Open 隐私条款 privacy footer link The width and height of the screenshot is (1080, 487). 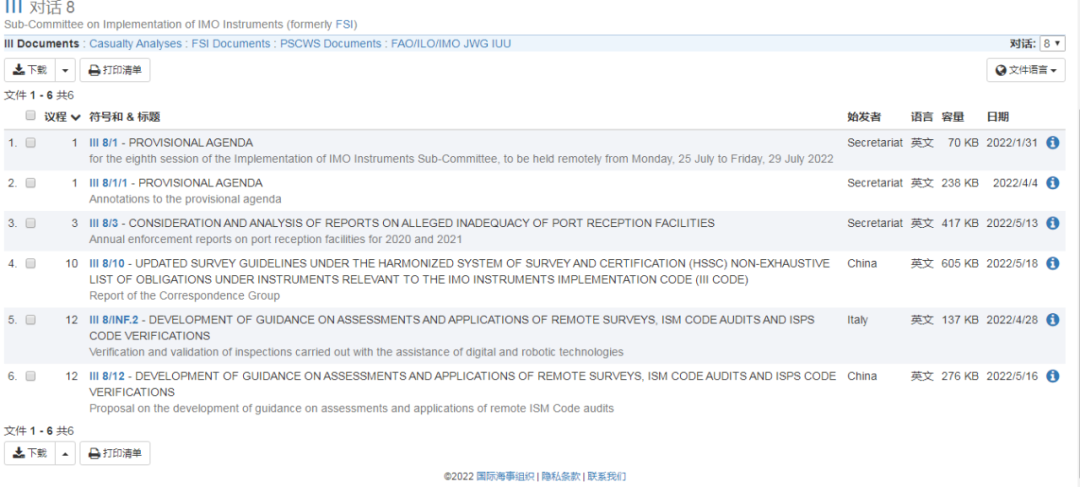tap(561, 476)
